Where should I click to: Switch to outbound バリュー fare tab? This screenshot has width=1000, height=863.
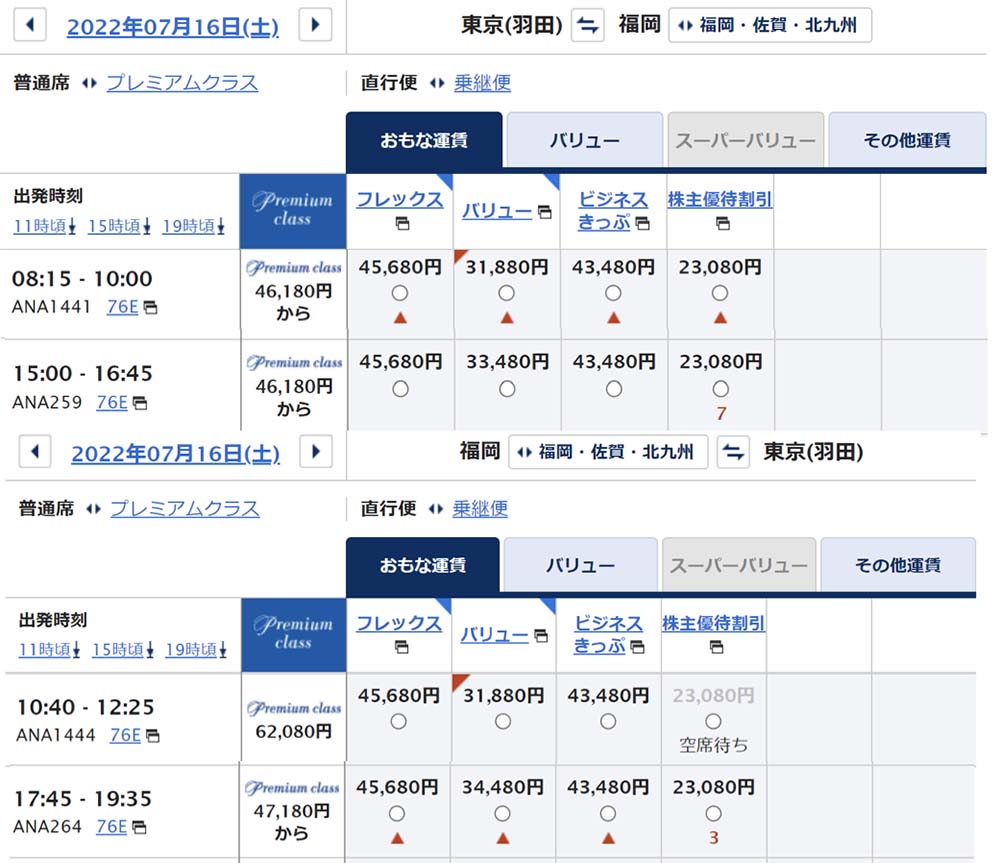(584, 140)
